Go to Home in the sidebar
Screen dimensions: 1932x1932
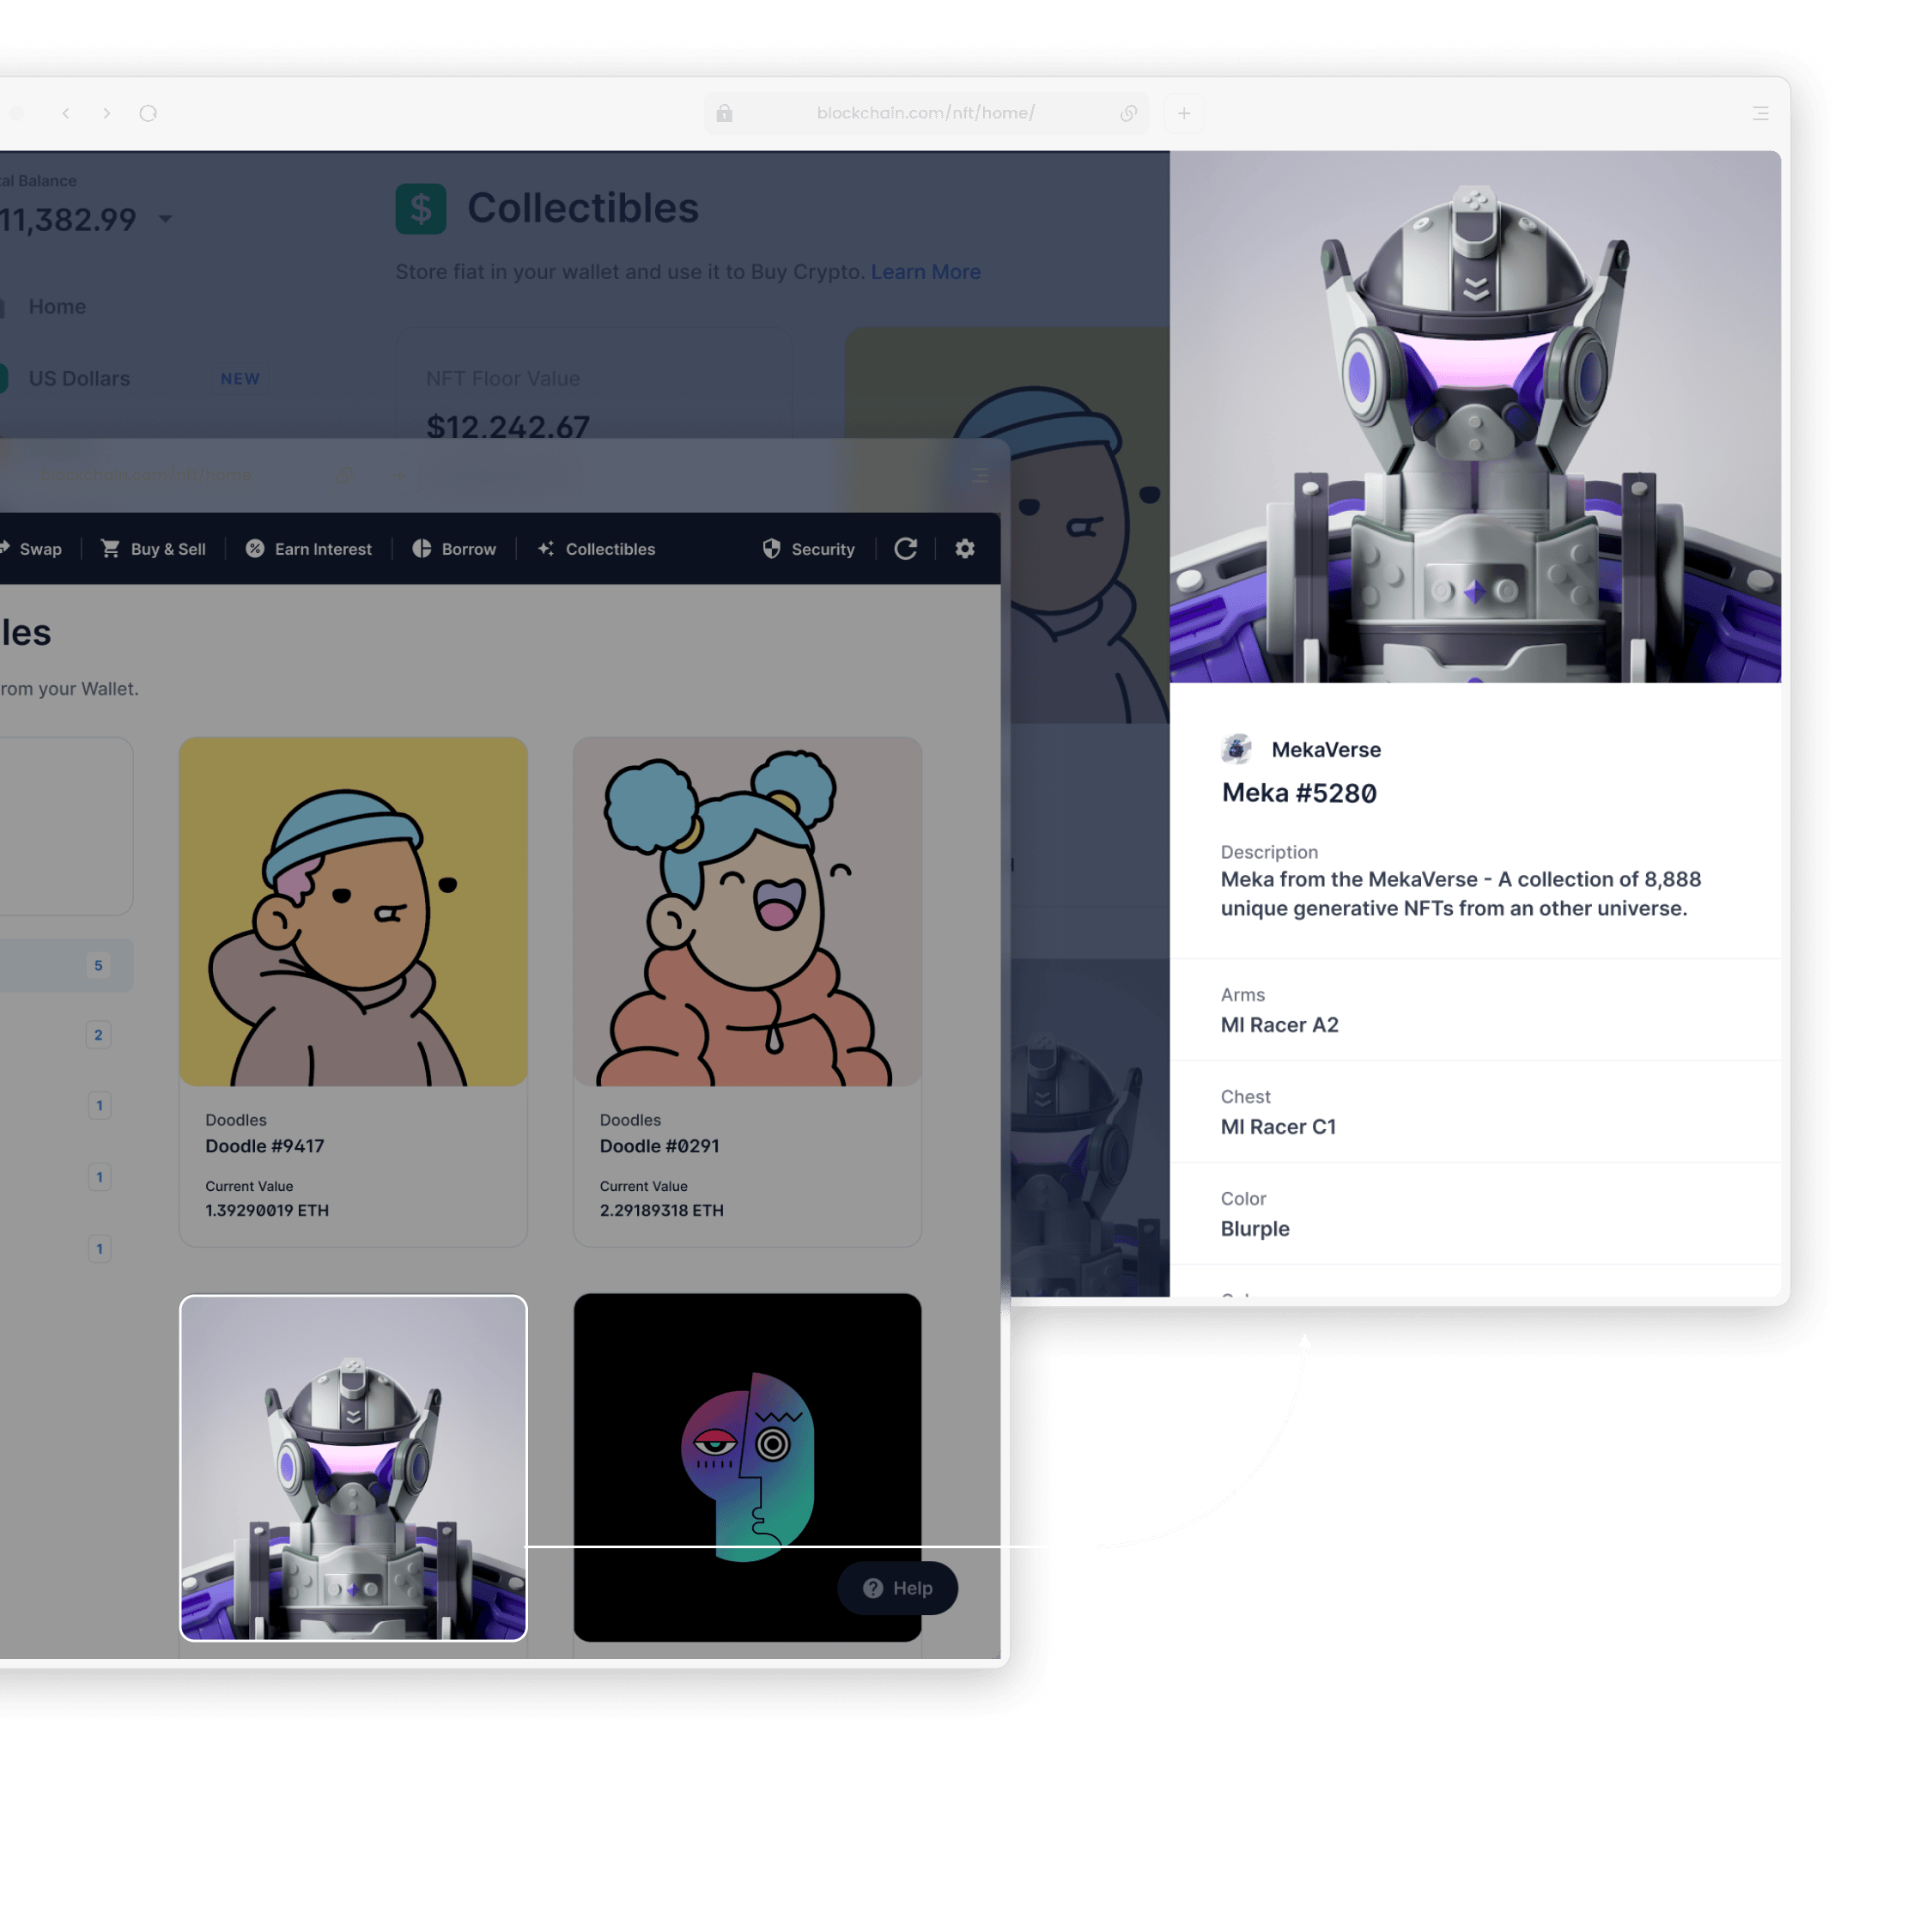pyautogui.click(x=57, y=306)
